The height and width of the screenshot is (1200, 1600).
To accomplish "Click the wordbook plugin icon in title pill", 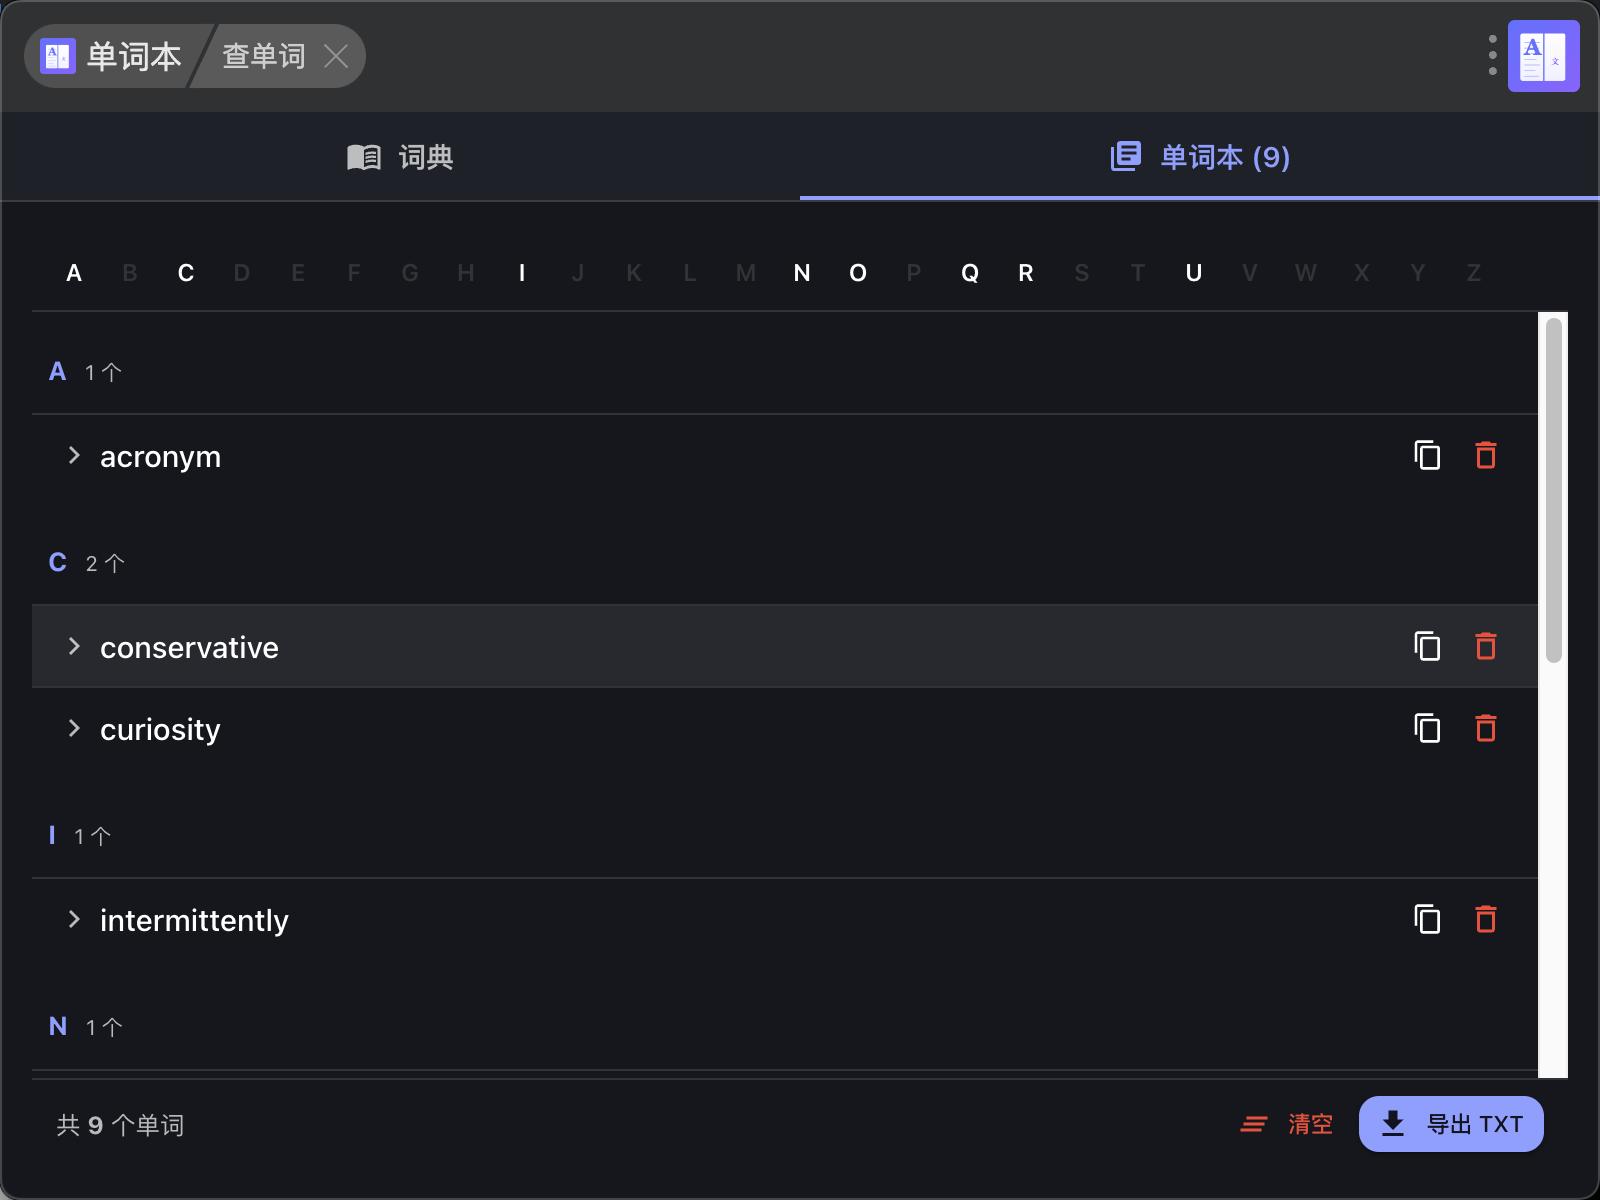I will (x=58, y=56).
